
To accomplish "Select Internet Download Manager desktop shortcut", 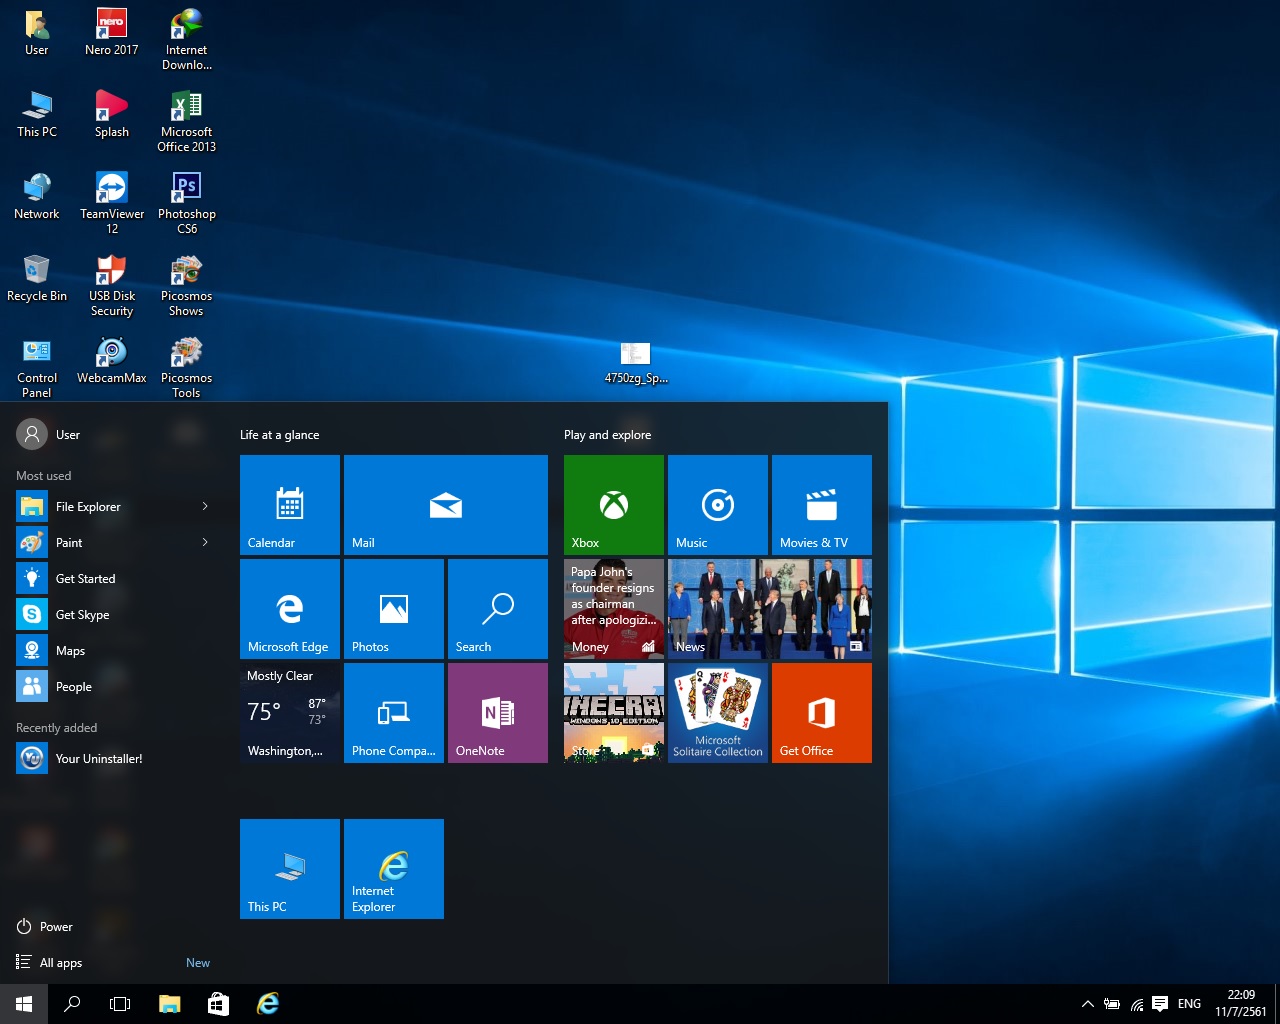I will [x=187, y=40].
